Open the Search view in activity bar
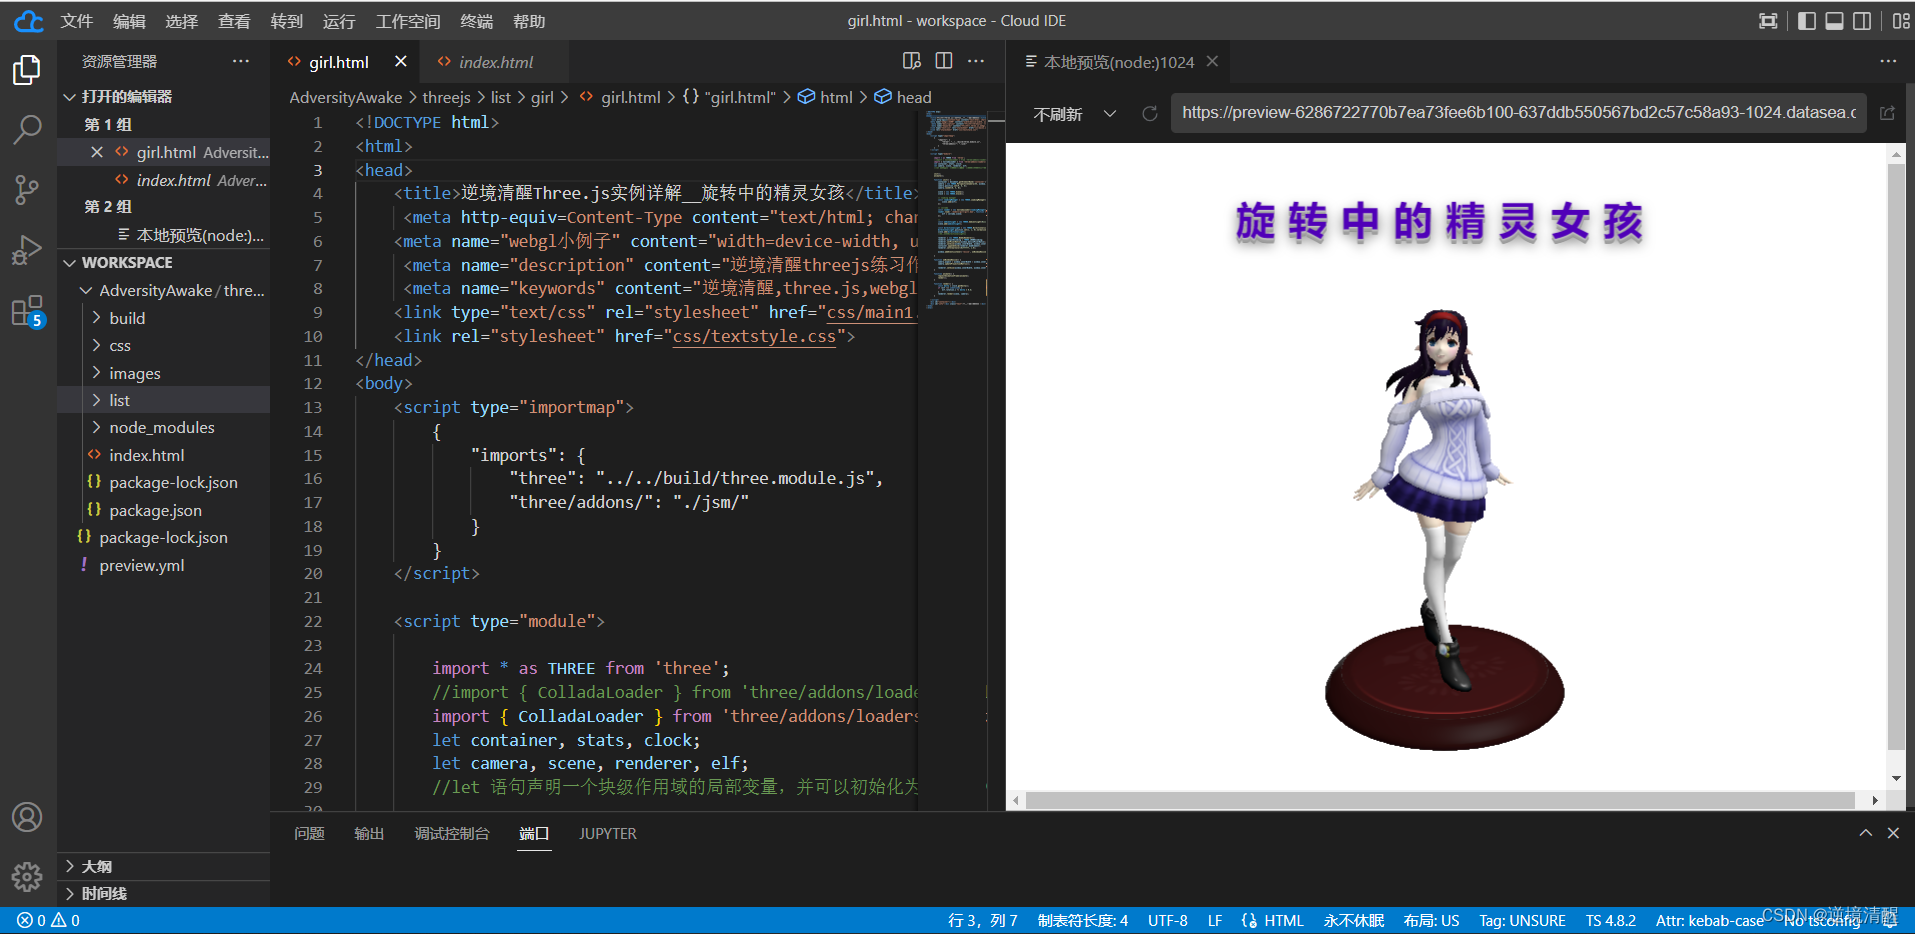The image size is (1915, 934). [x=27, y=129]
